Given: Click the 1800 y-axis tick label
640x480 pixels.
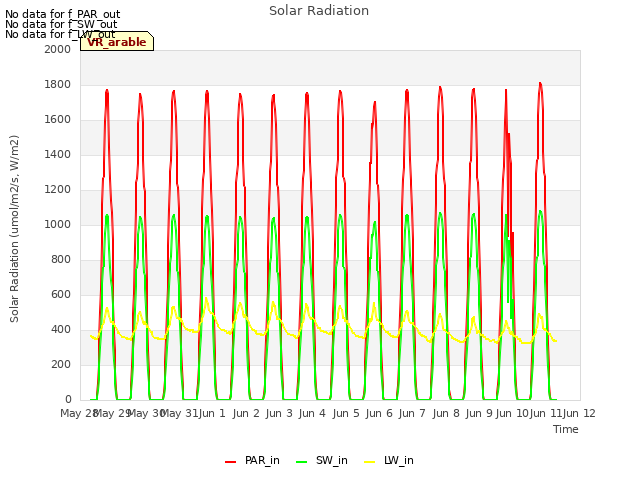Looking at the screenshot, I should coord(58,84).
